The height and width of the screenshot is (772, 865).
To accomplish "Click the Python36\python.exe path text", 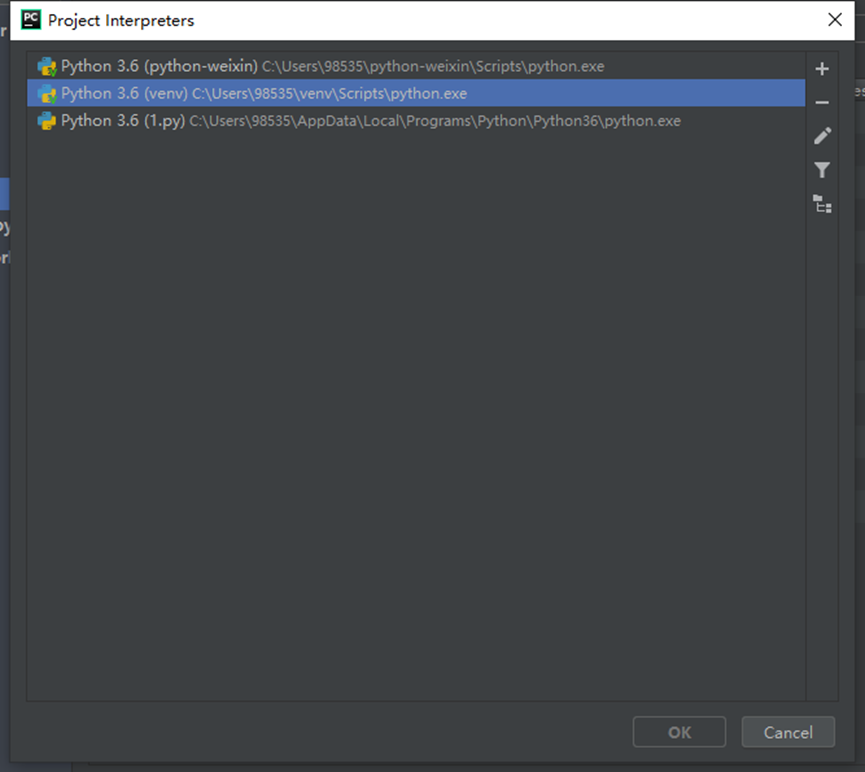I will click(435, 121).
